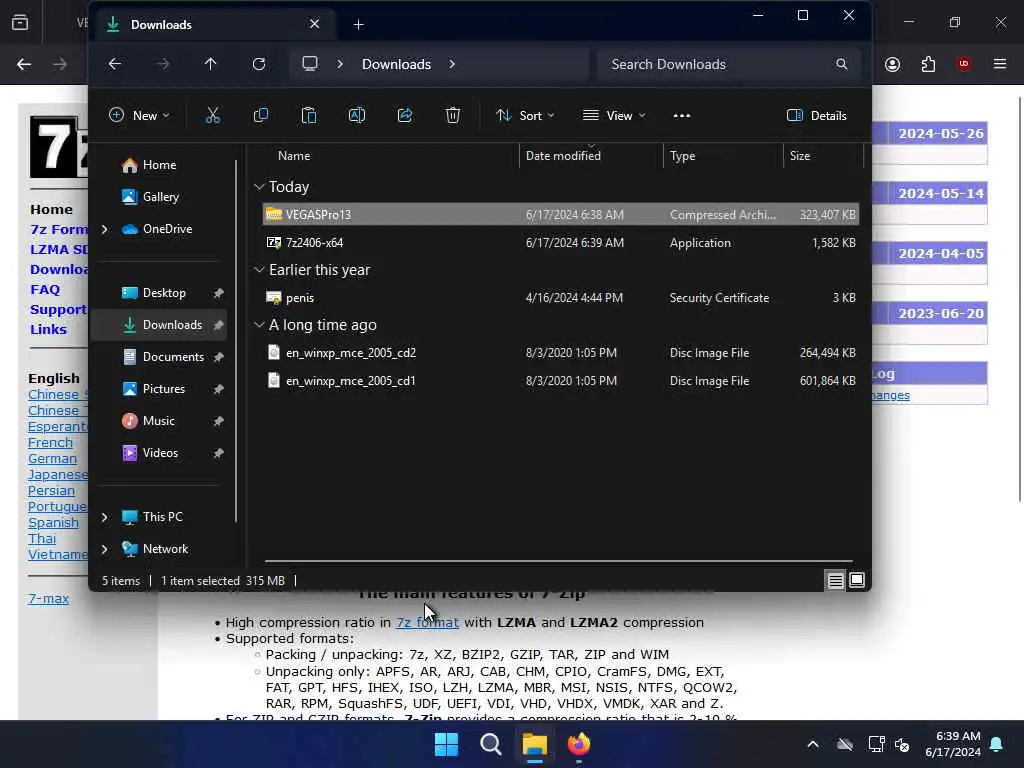Refresh the Downloads folder view
The image size is (1024, 768).
click(x=259, y=64)
